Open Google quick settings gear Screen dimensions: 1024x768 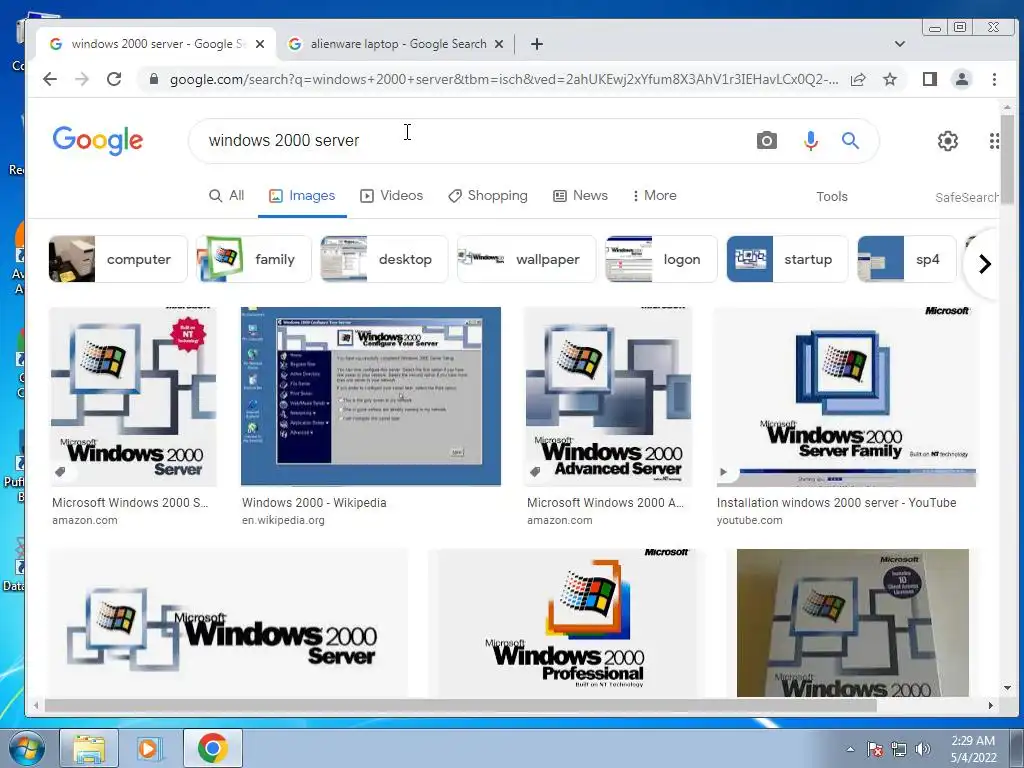(948, 140)
